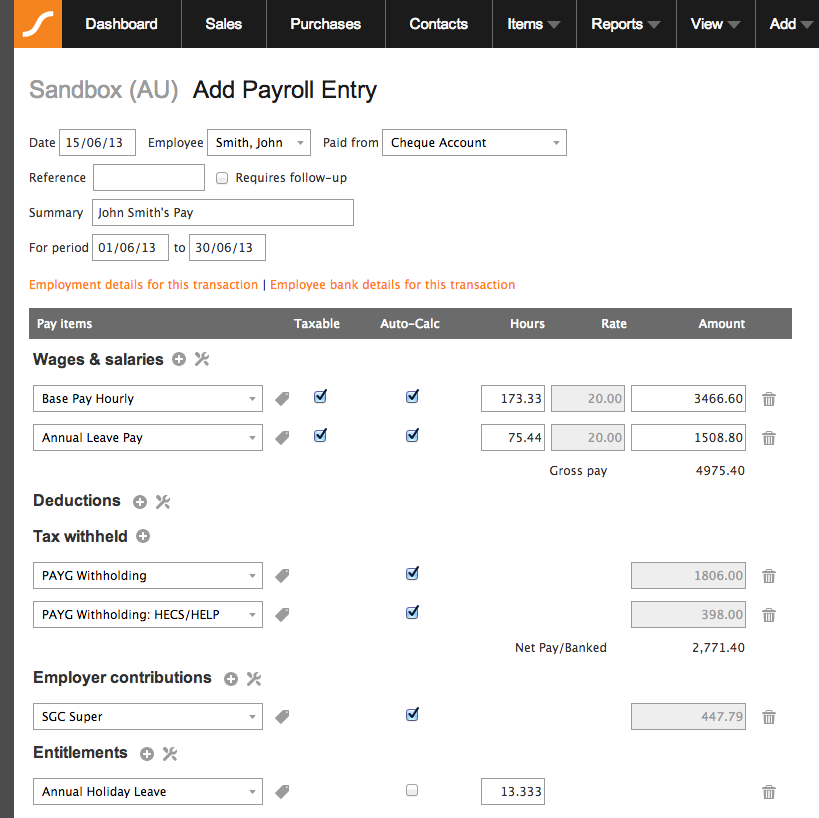Open Entitlements tools wrench icon

[170, 754]
